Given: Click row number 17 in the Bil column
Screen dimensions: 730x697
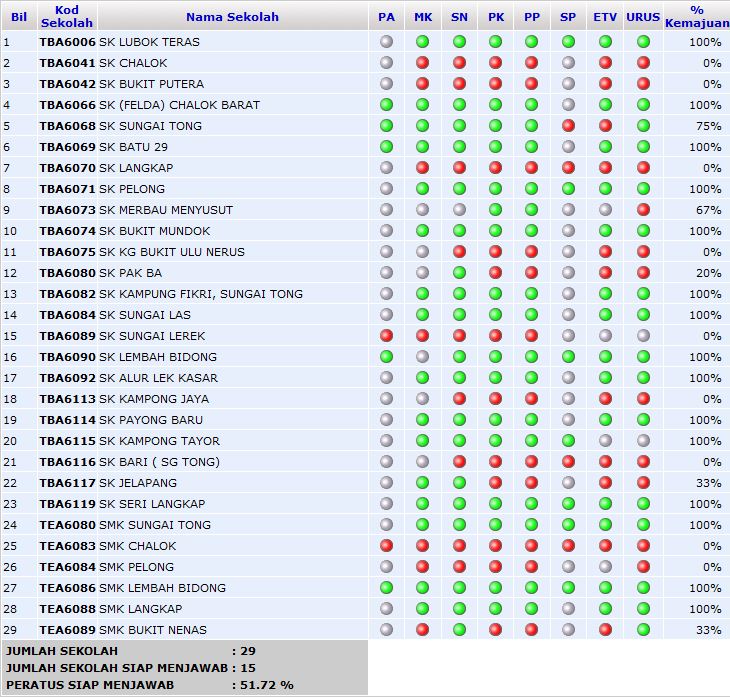Looking at the screenshot, I should [10, 378].
